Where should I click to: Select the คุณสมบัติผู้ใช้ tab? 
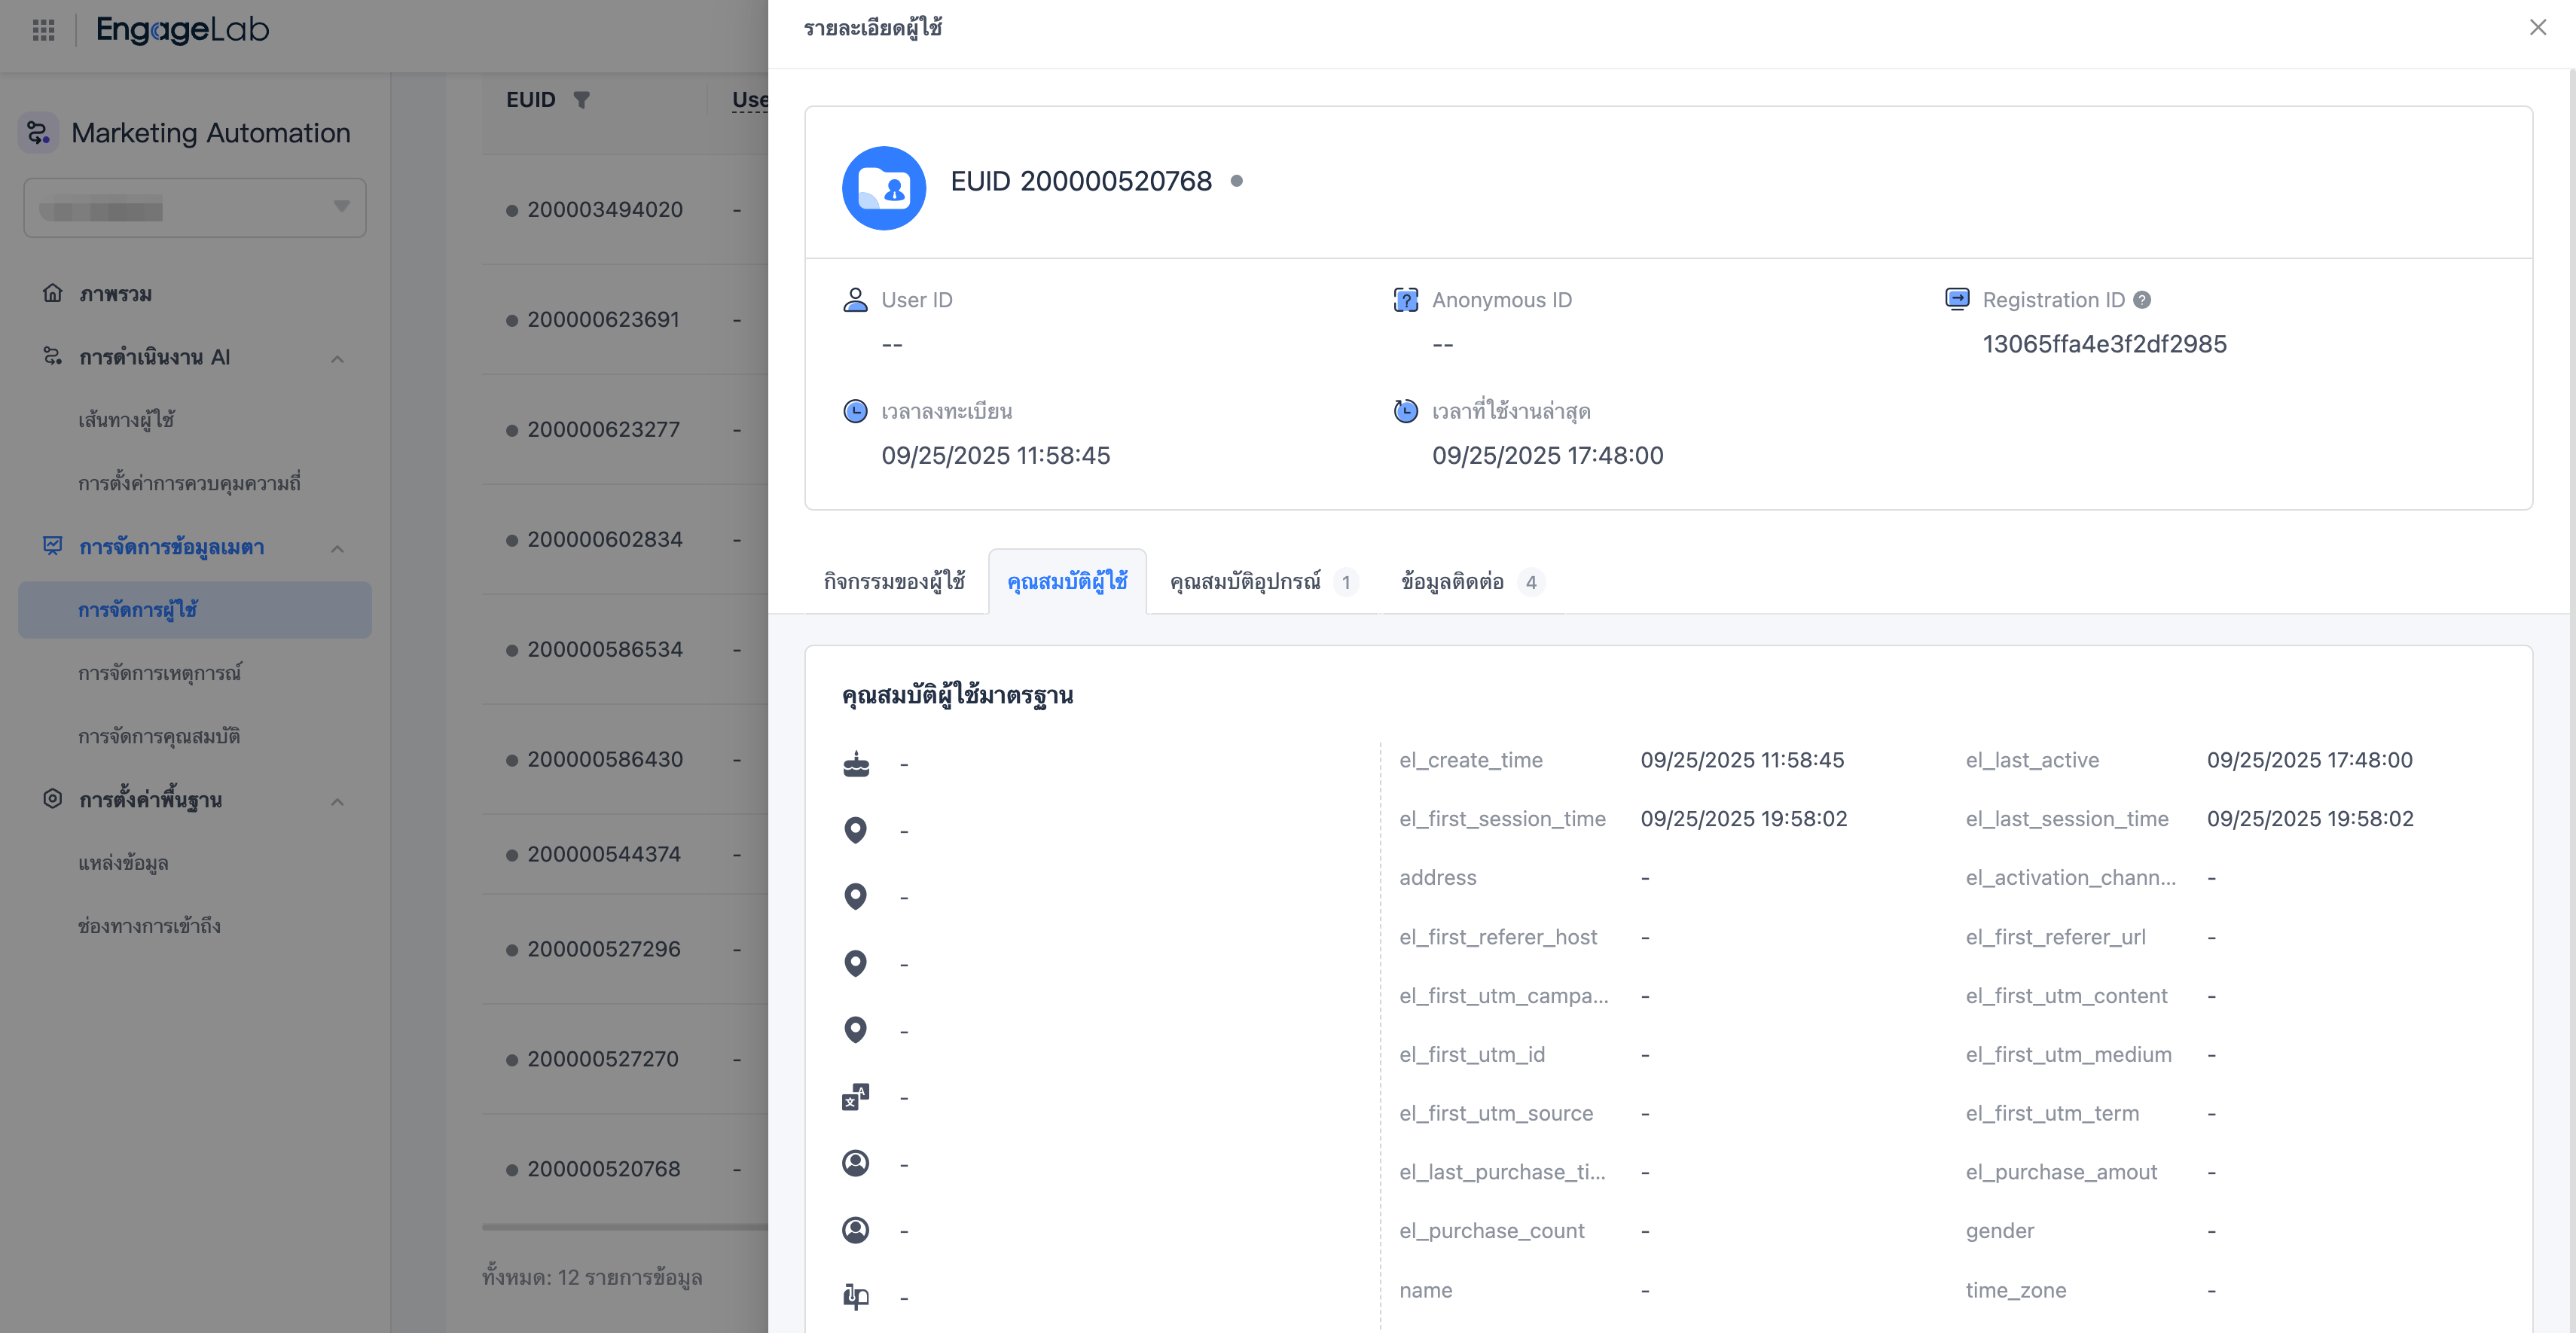(x=1067, y=582)
